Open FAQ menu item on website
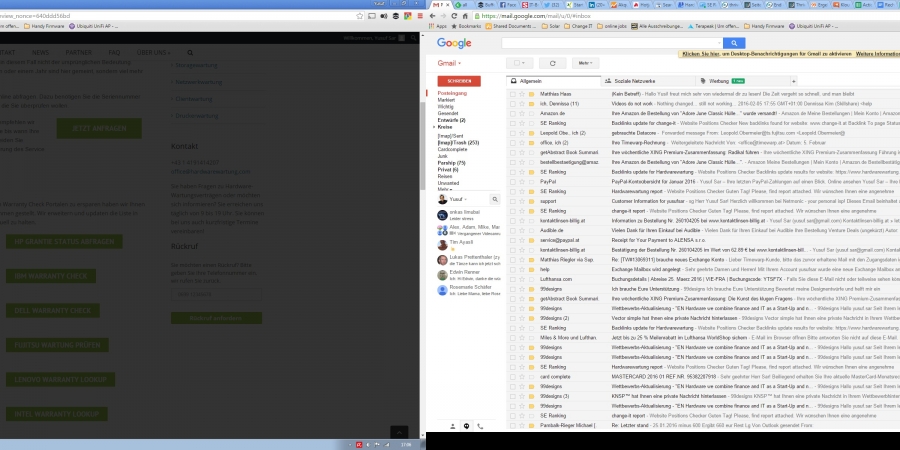 coord(114,52)
